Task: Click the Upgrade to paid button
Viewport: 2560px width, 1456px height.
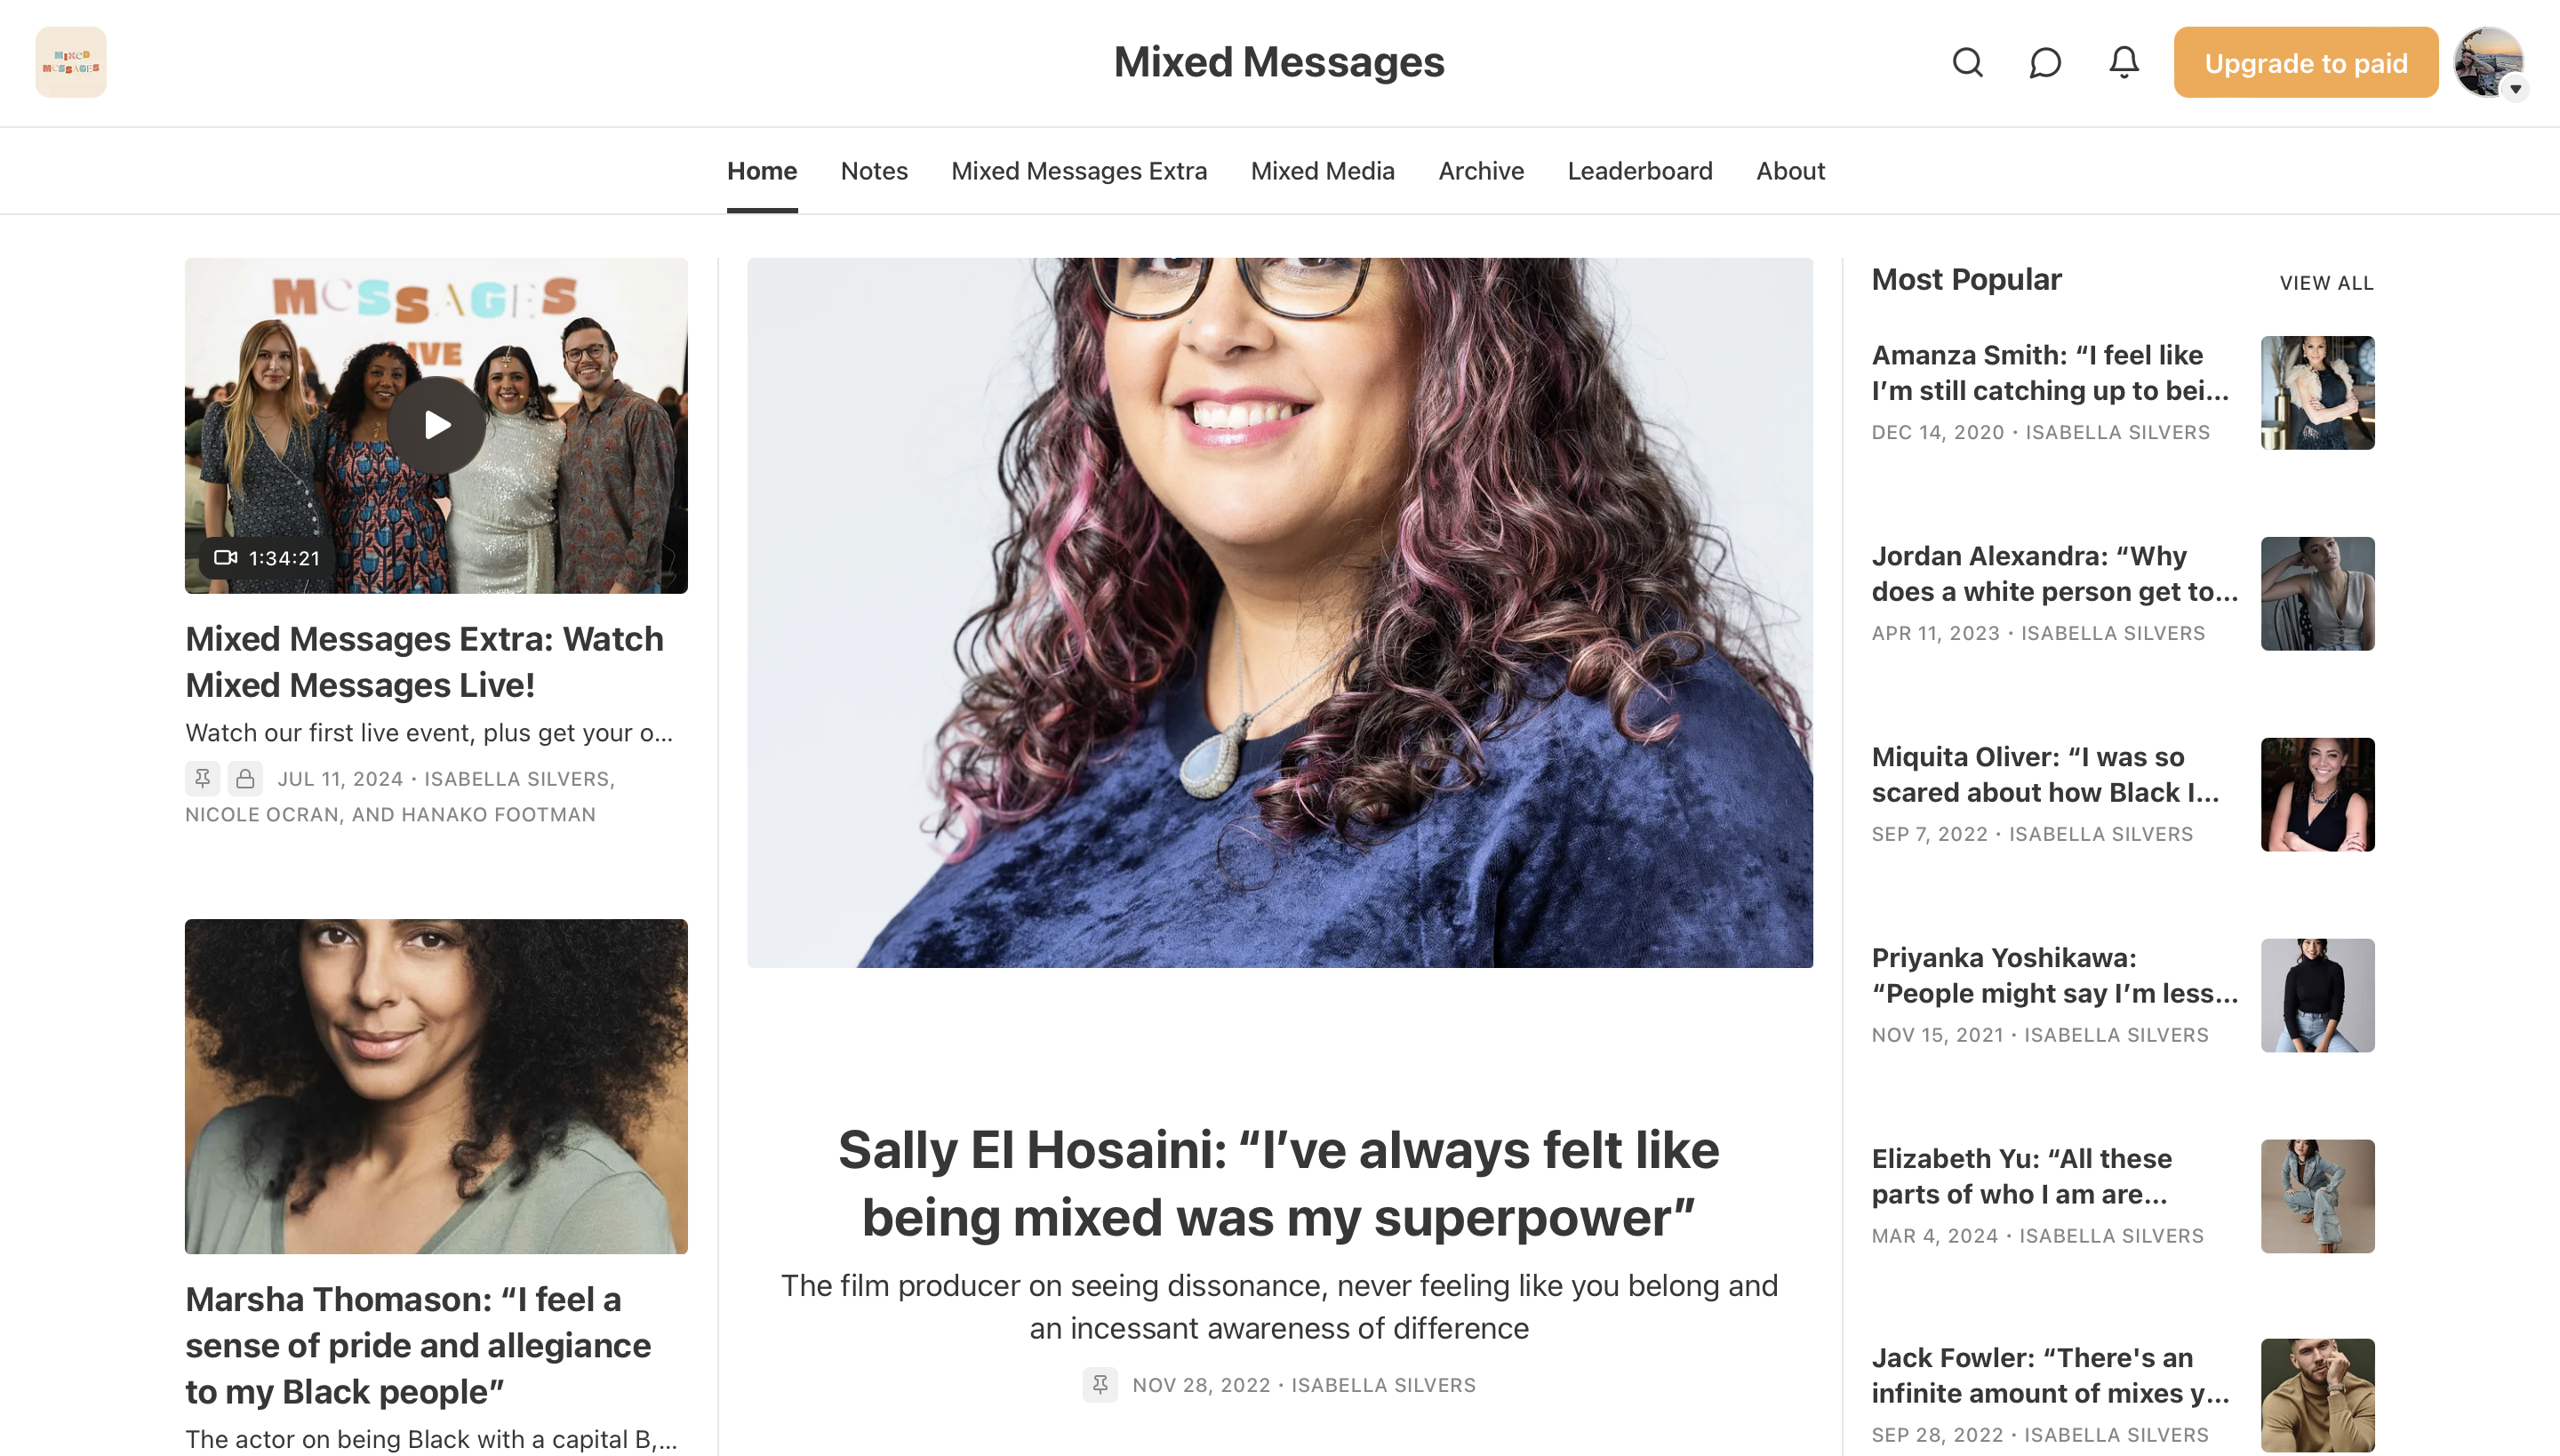Action: click(2305, 63)
